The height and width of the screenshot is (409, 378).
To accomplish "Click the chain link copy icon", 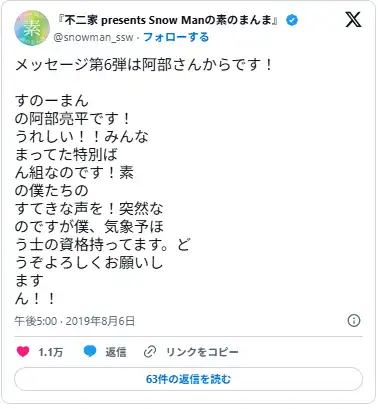I will point(150,352).
